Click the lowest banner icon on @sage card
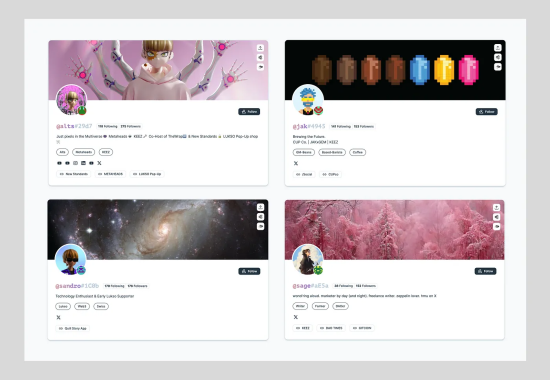Viewport: 550px width, 380px height. pyautogui.click(x=497, y=226)
